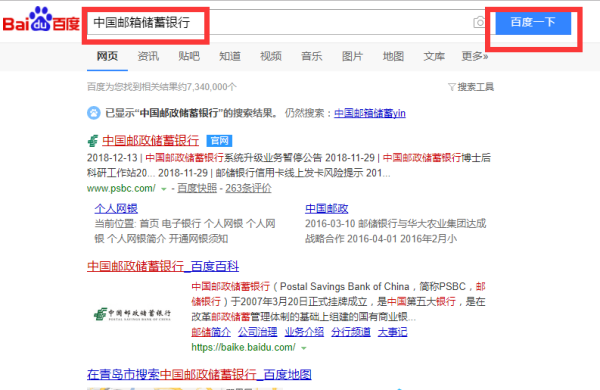Open the 邮储简介 link

pyautogui.click(x=211, y=332)
